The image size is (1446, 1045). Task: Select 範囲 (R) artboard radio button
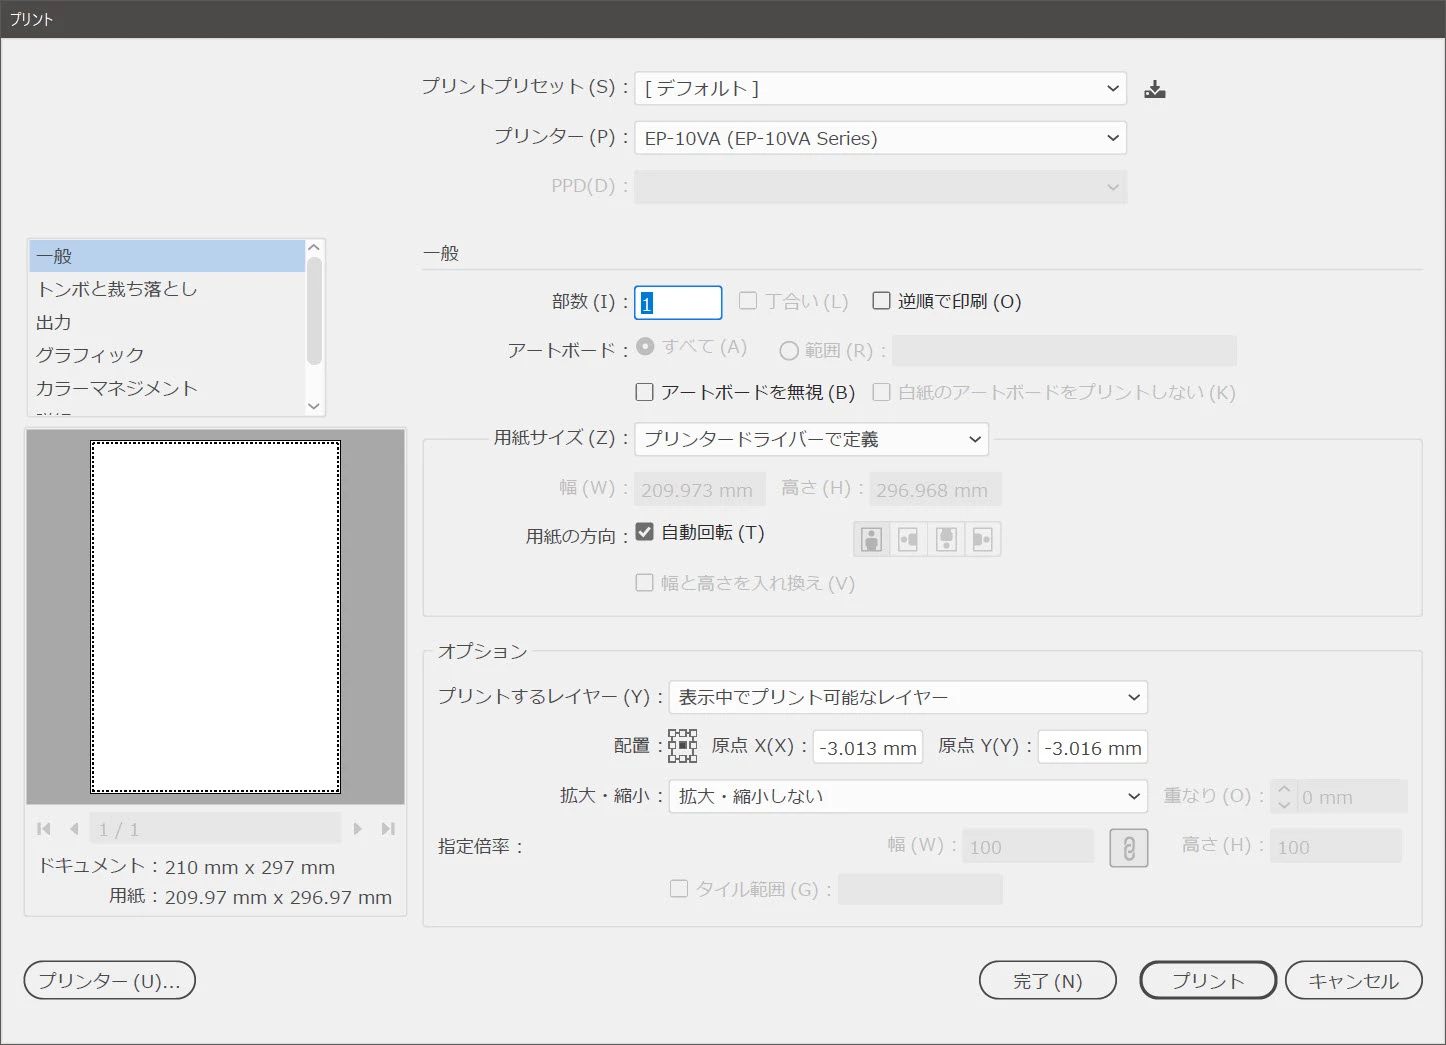click(789, 350)
